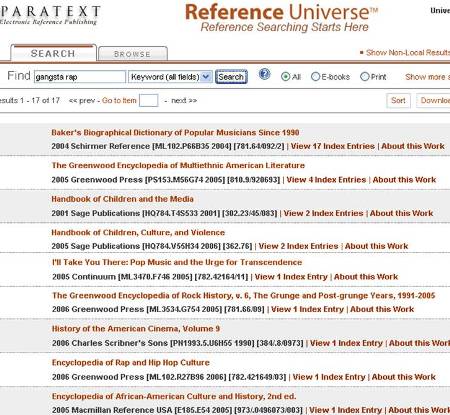View 2 Index Entries for Children, Culture, and Violence
The height and width of the screenshot is (415, 450).
[x=298, y=246]
